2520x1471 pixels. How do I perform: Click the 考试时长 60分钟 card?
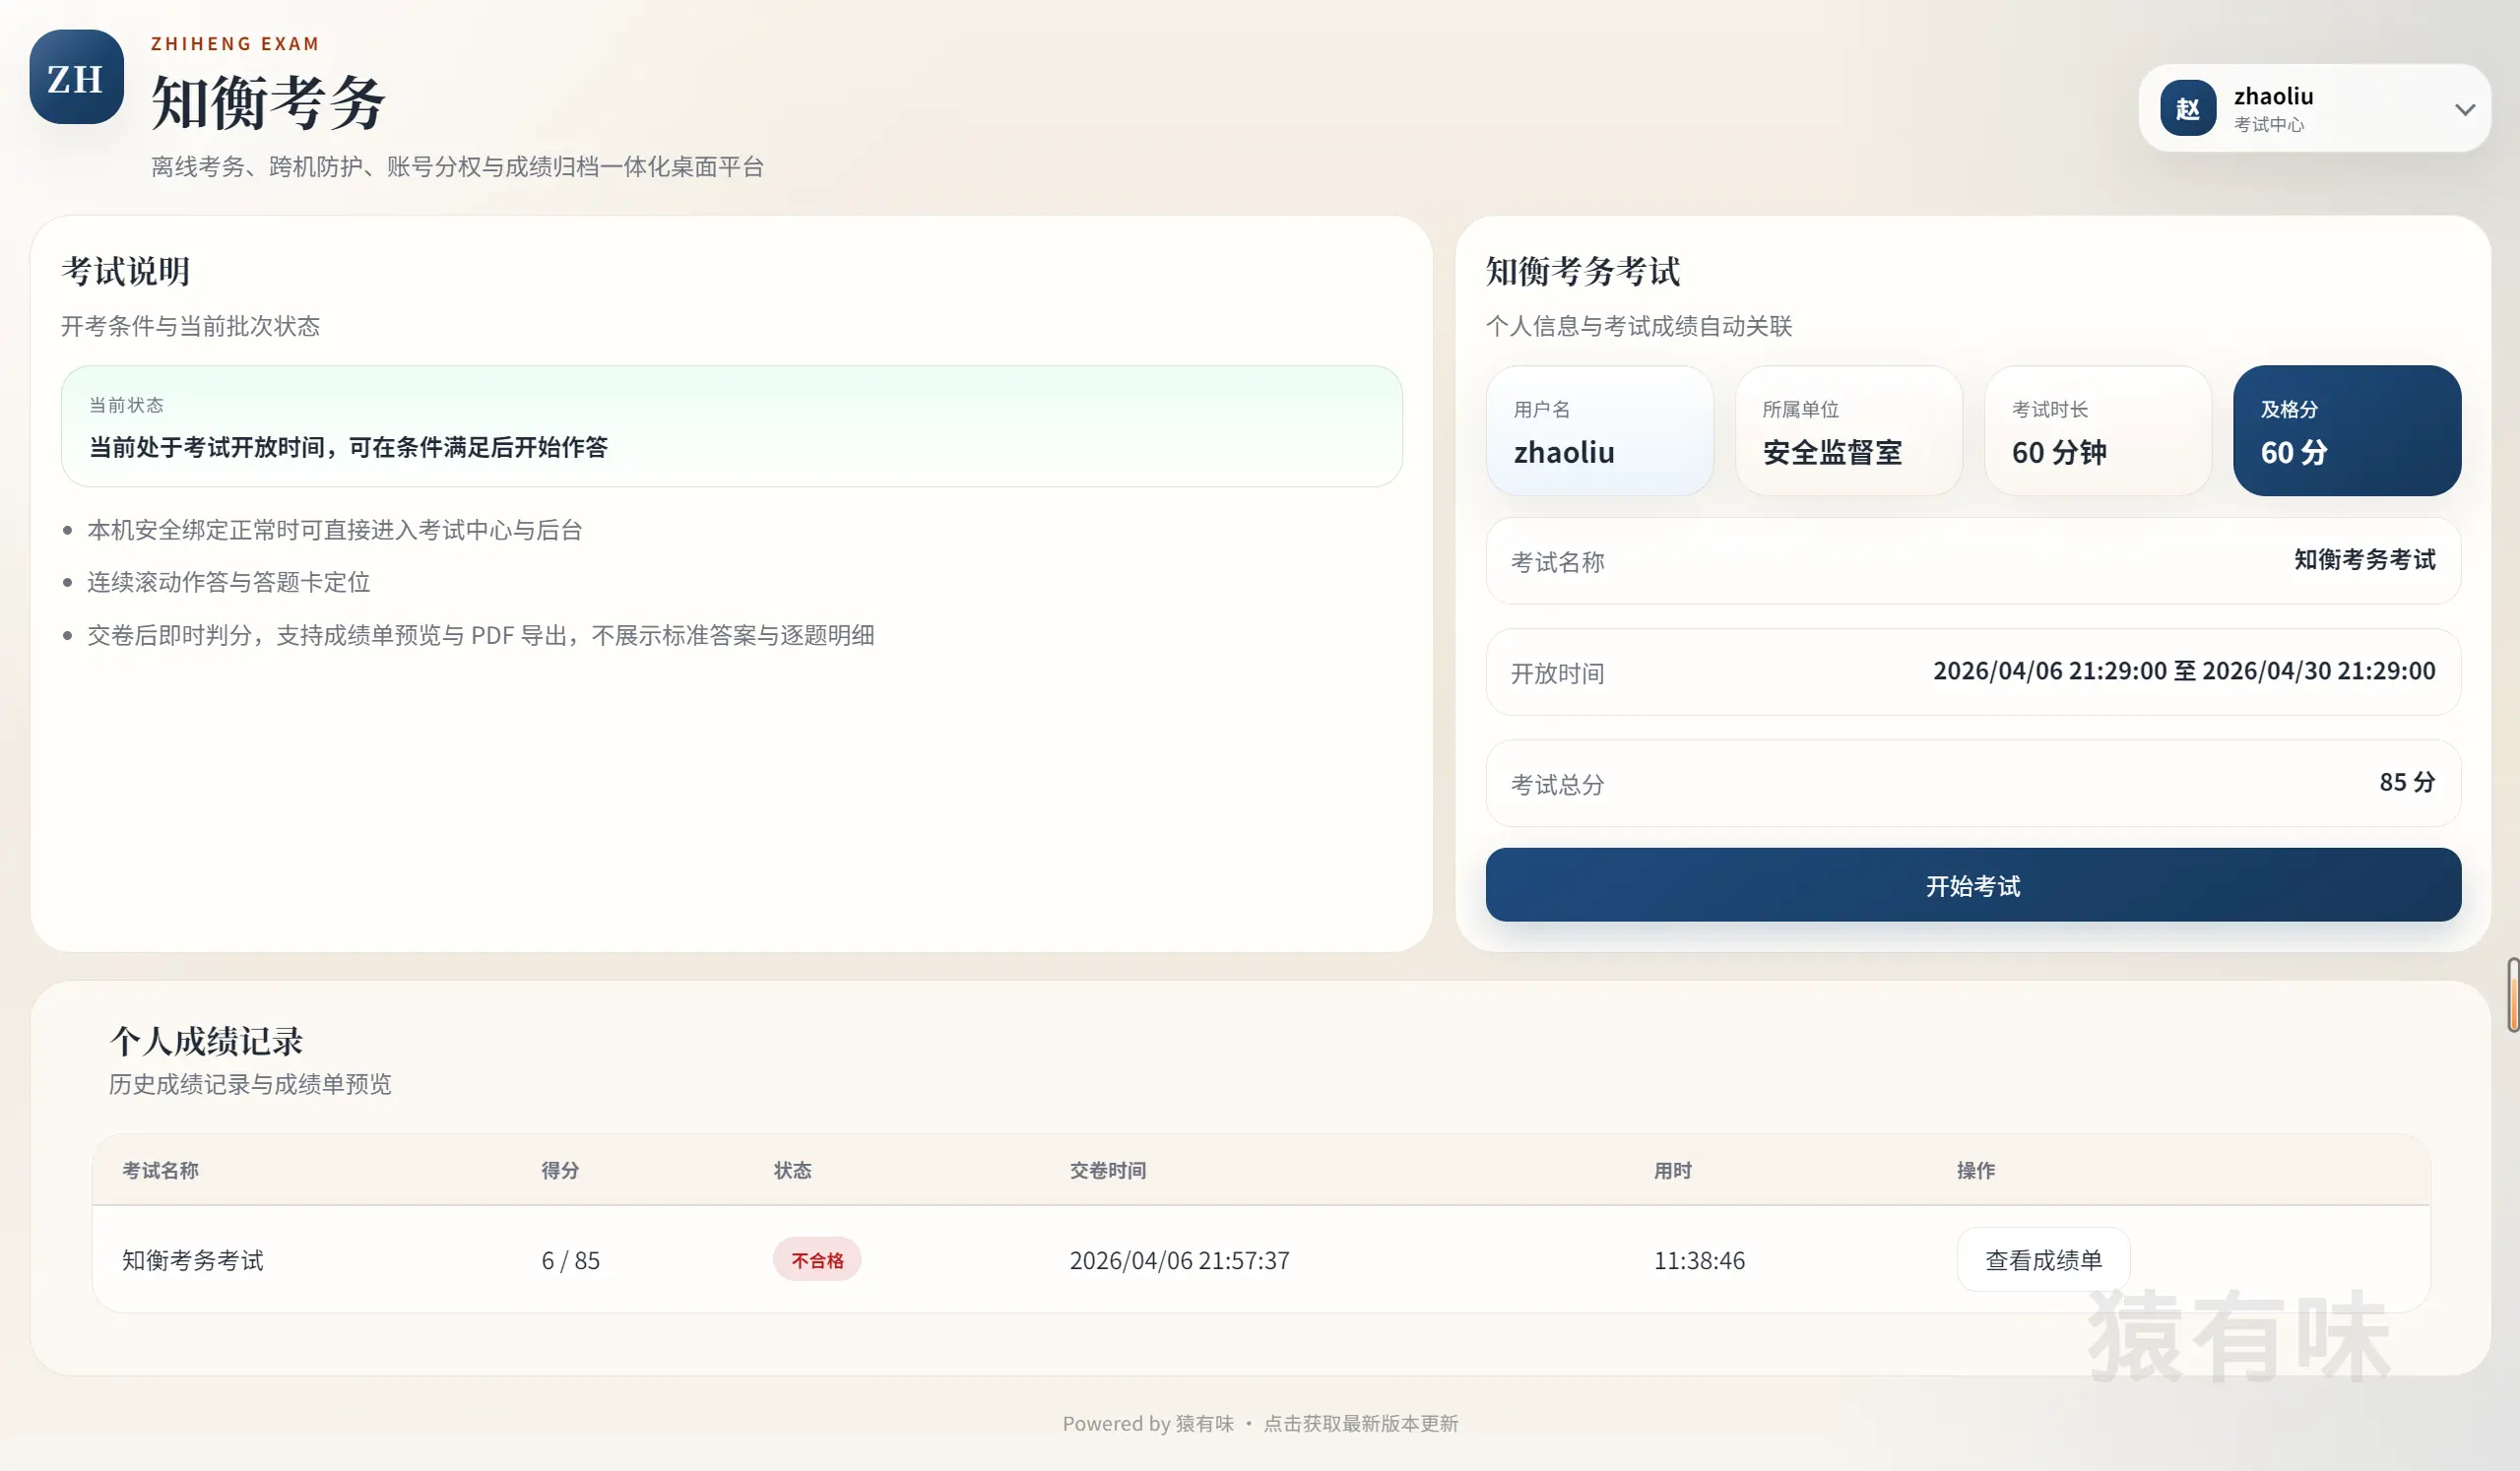coord(2097,431)
